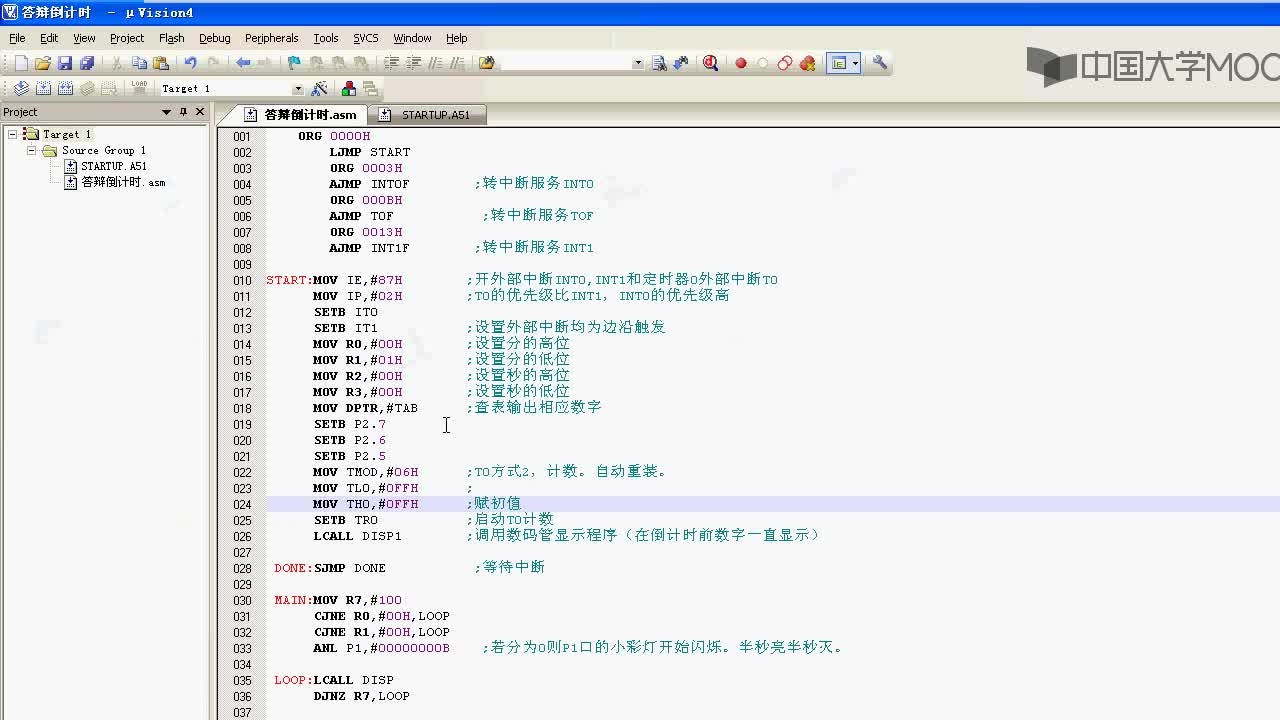The width and height of the screenshot is (1280, 720).
Task: Unindent the selected lines
Action: tap(414, 63)
